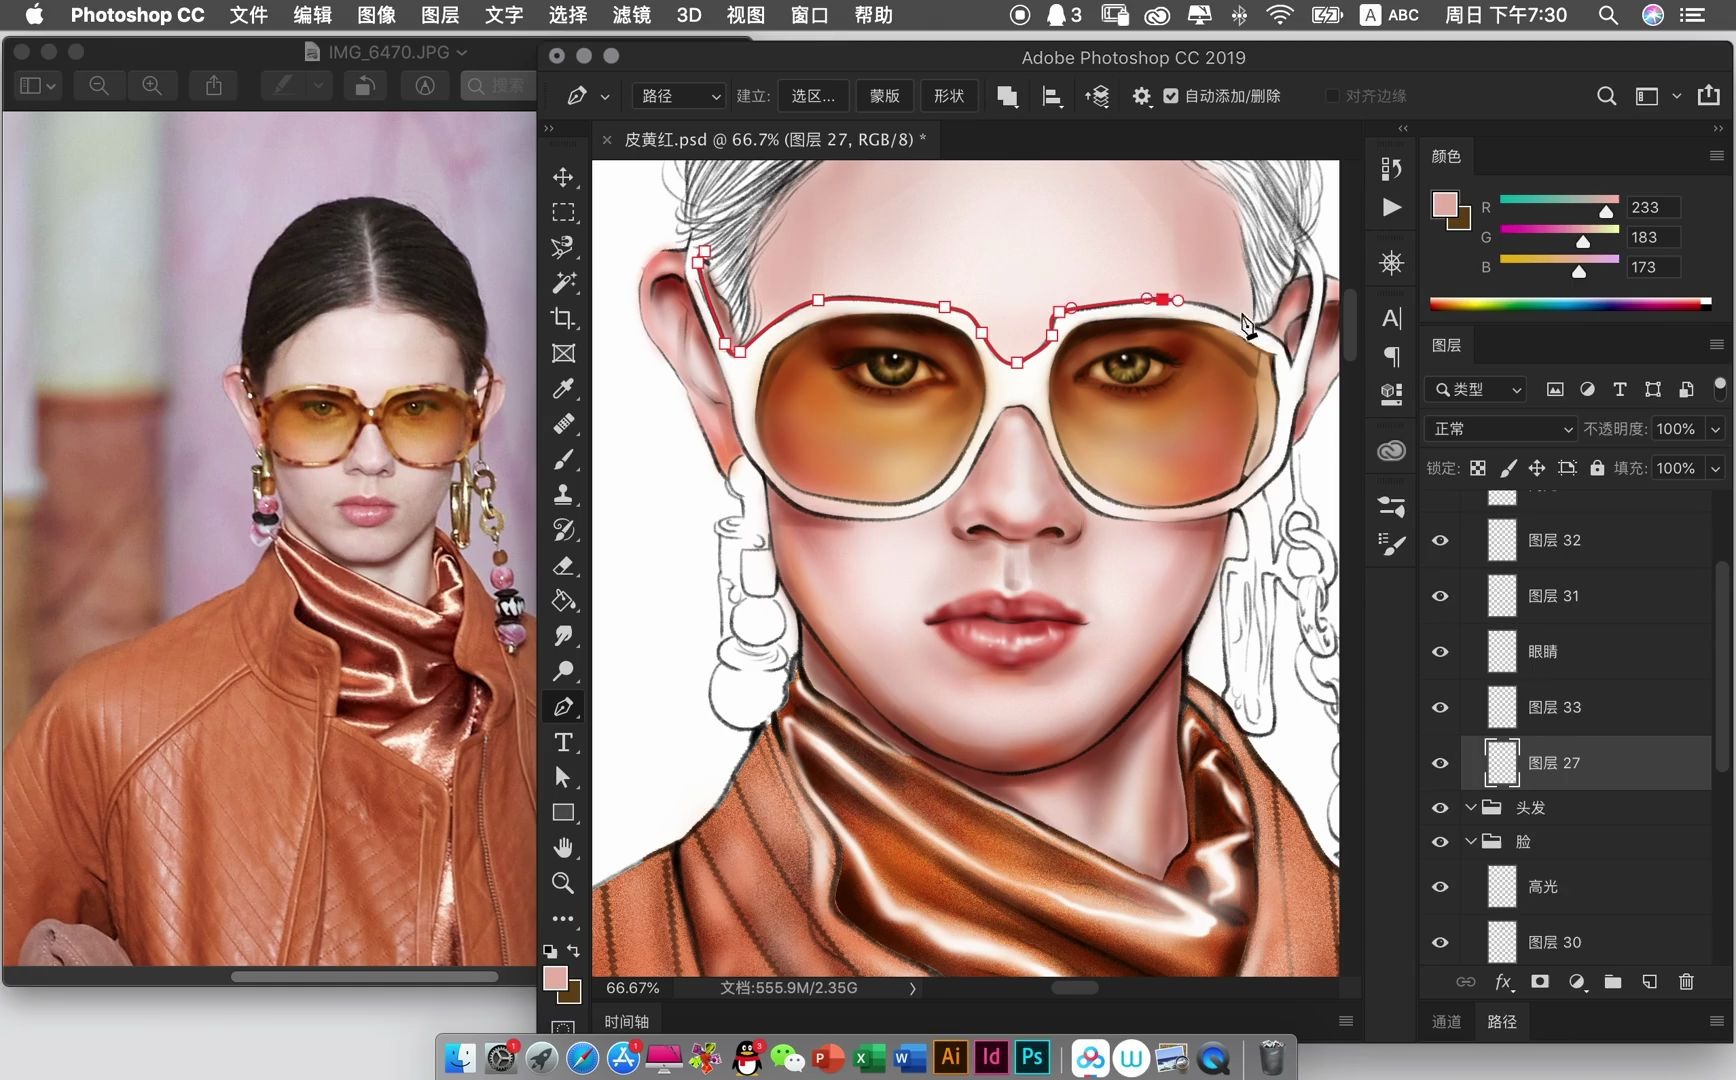Delete layer with trash icon
1736x1080 pixels.
coord(1686,982)
